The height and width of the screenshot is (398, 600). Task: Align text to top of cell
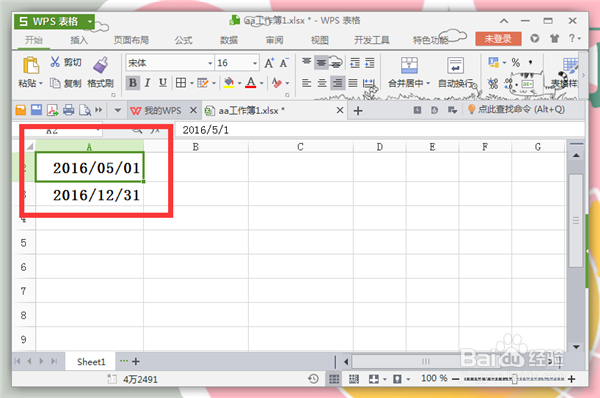pyautogui.click(x=307, y=62)
